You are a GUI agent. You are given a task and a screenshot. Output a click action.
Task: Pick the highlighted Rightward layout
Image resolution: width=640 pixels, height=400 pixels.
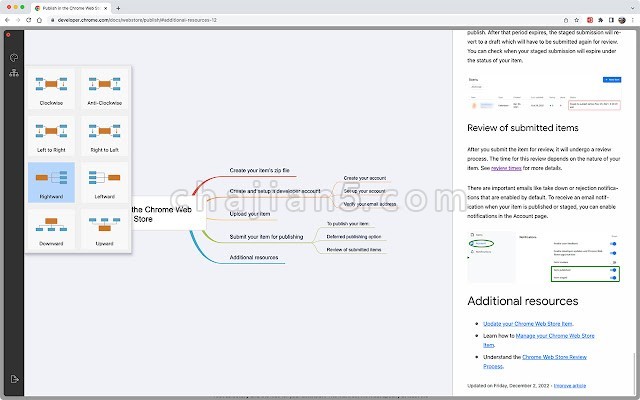pos(51,182)
